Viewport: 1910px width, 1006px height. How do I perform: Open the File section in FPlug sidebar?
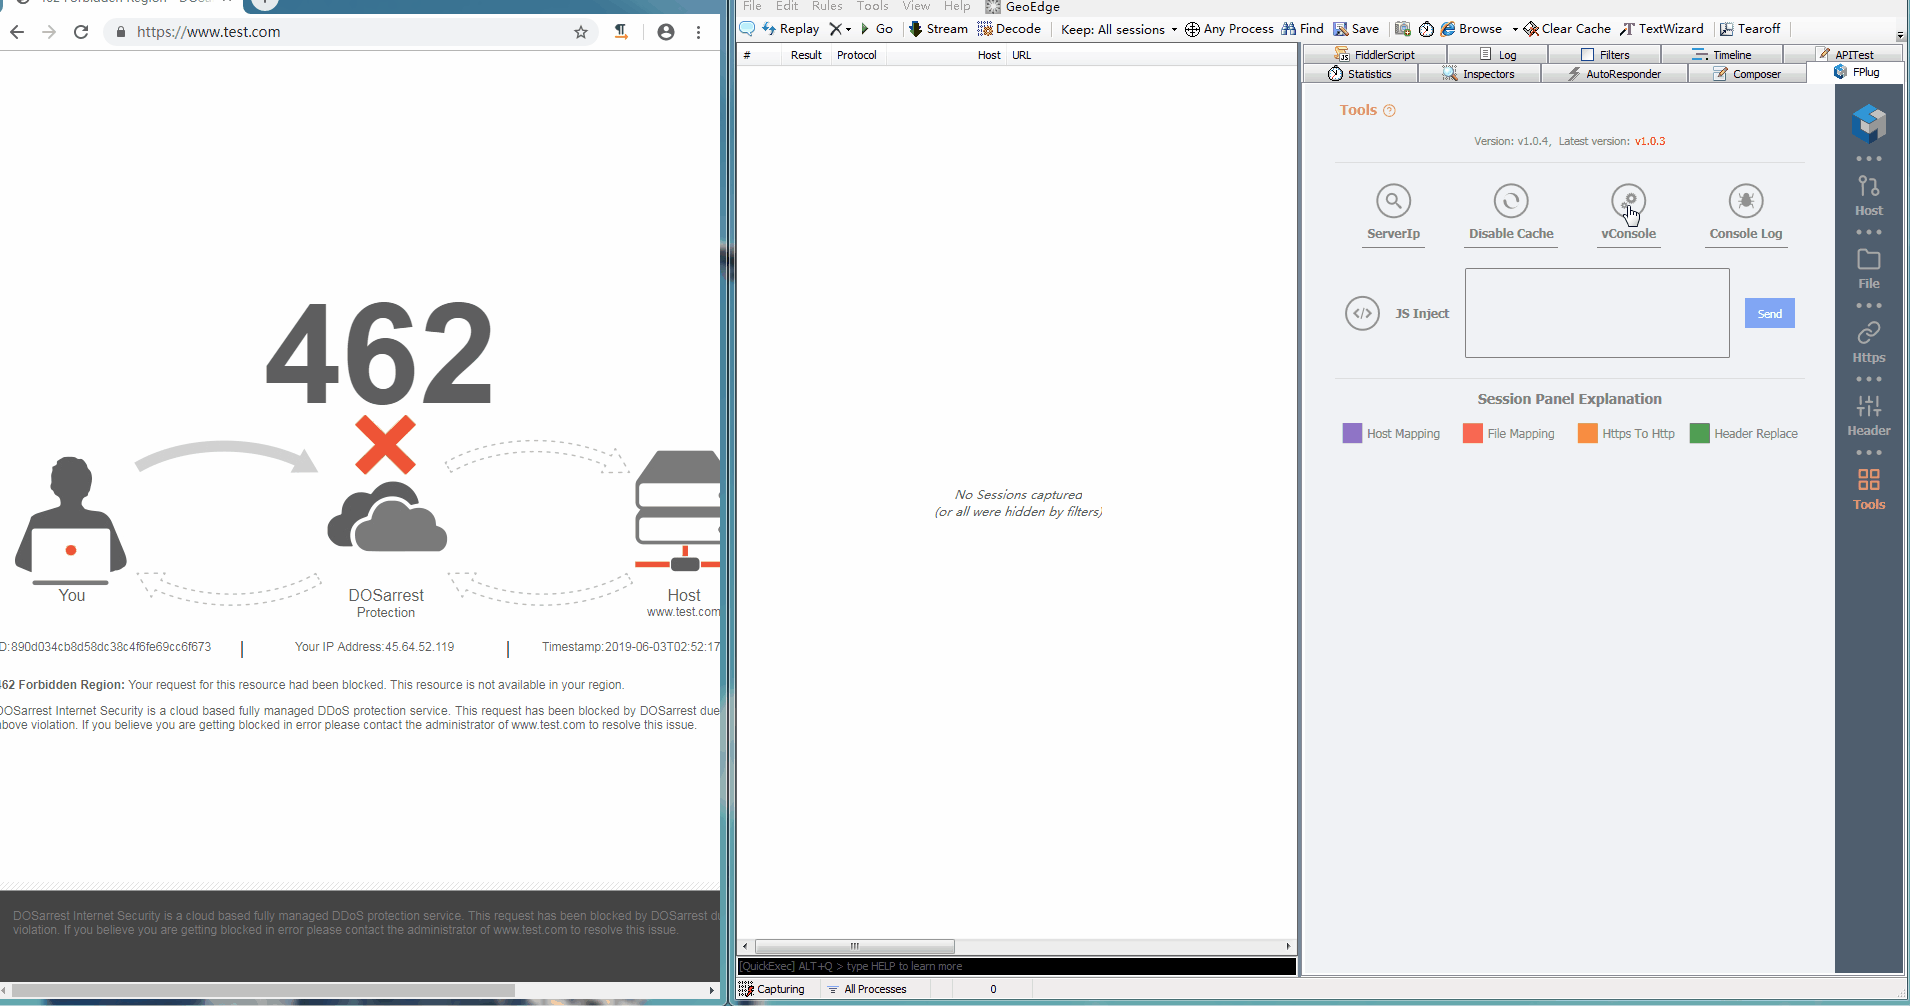pos(1869,270)
